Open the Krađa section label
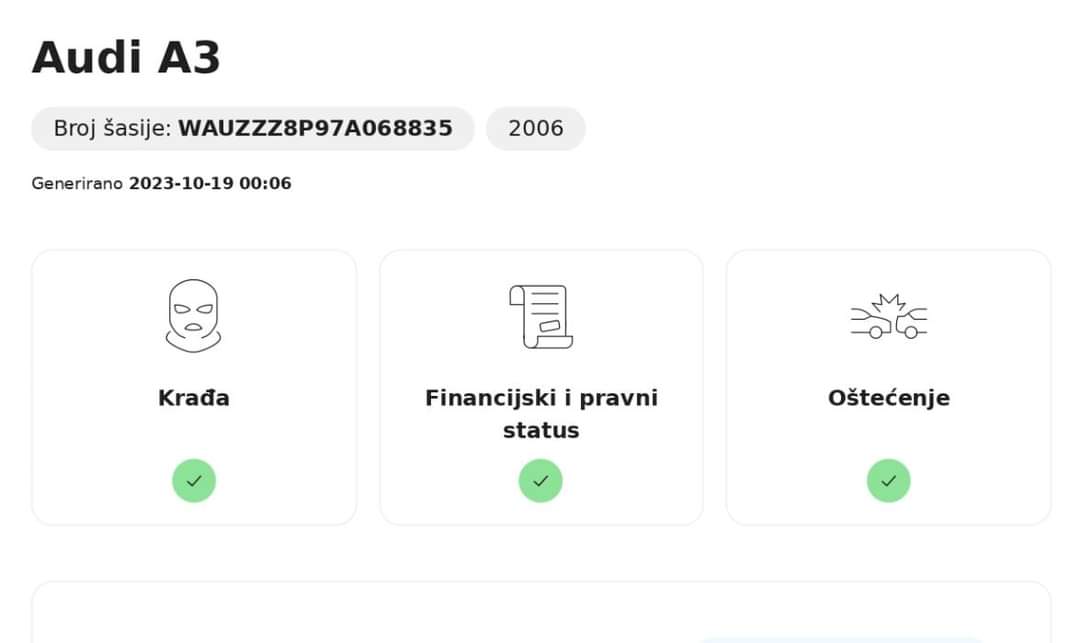1080x643 pixels. point(194,398)
